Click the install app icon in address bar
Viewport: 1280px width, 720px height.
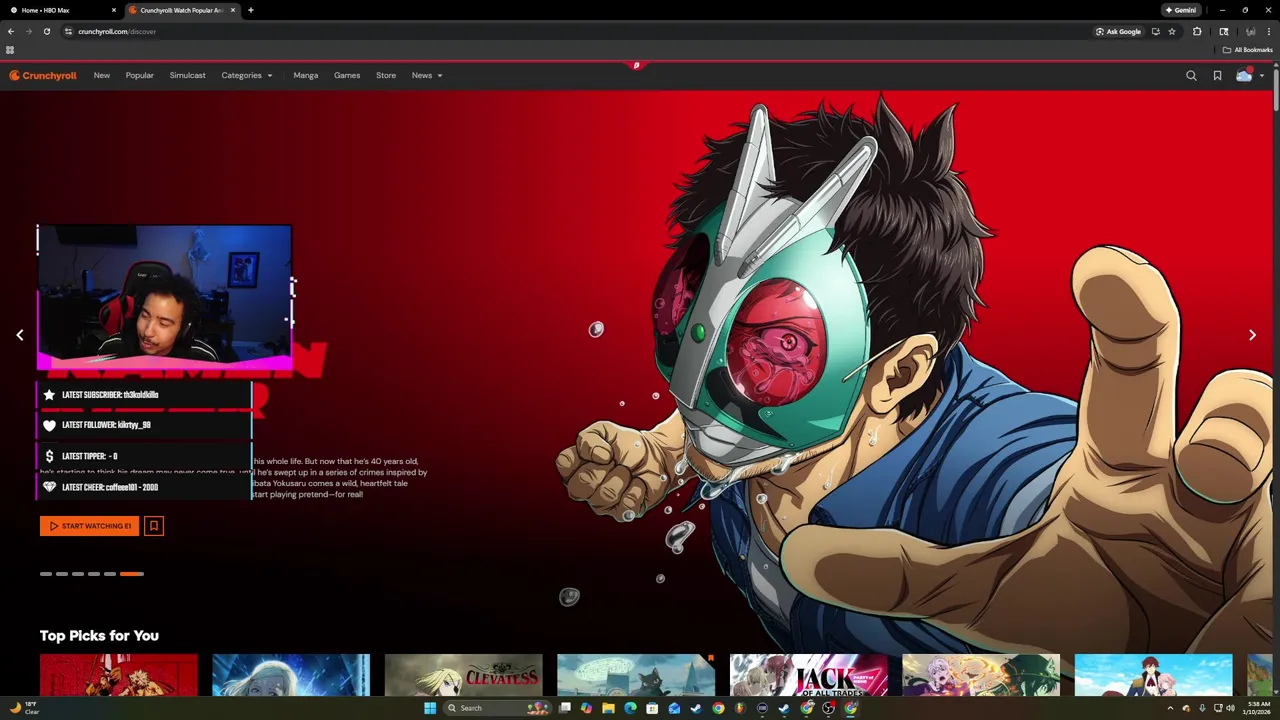(x=1156, y=31)
